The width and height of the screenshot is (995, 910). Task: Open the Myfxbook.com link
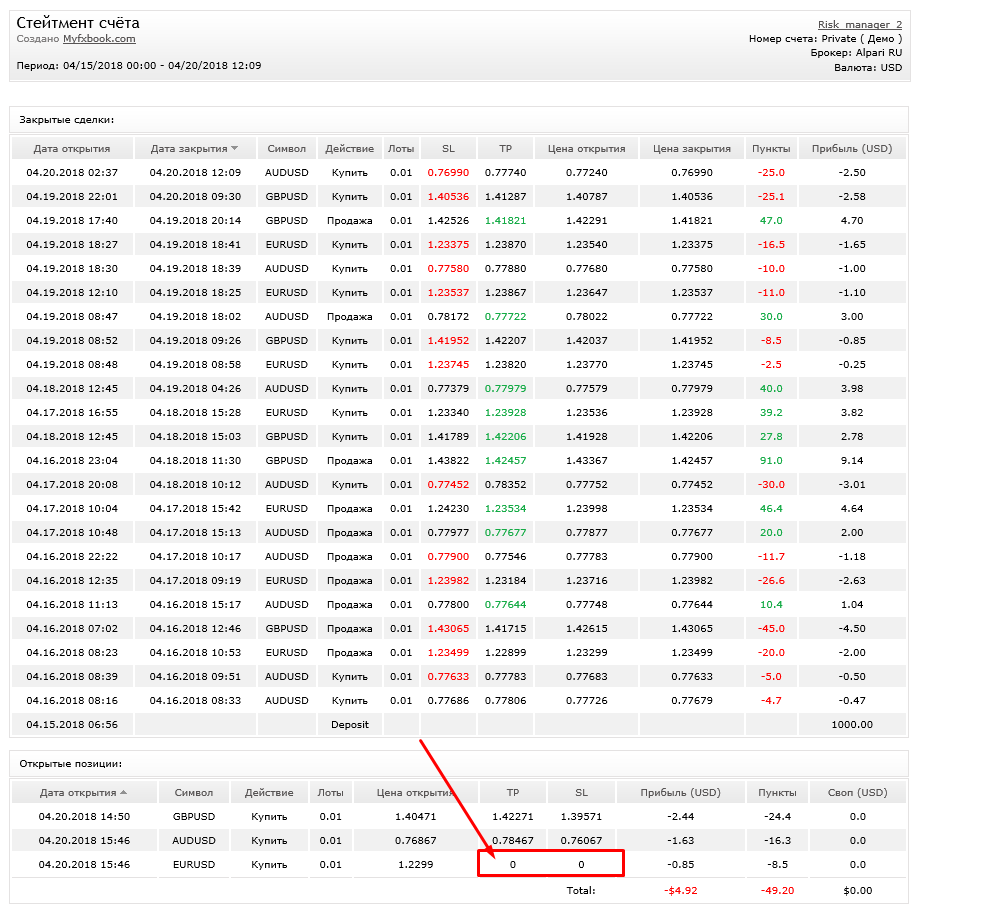tap(99, 39)
